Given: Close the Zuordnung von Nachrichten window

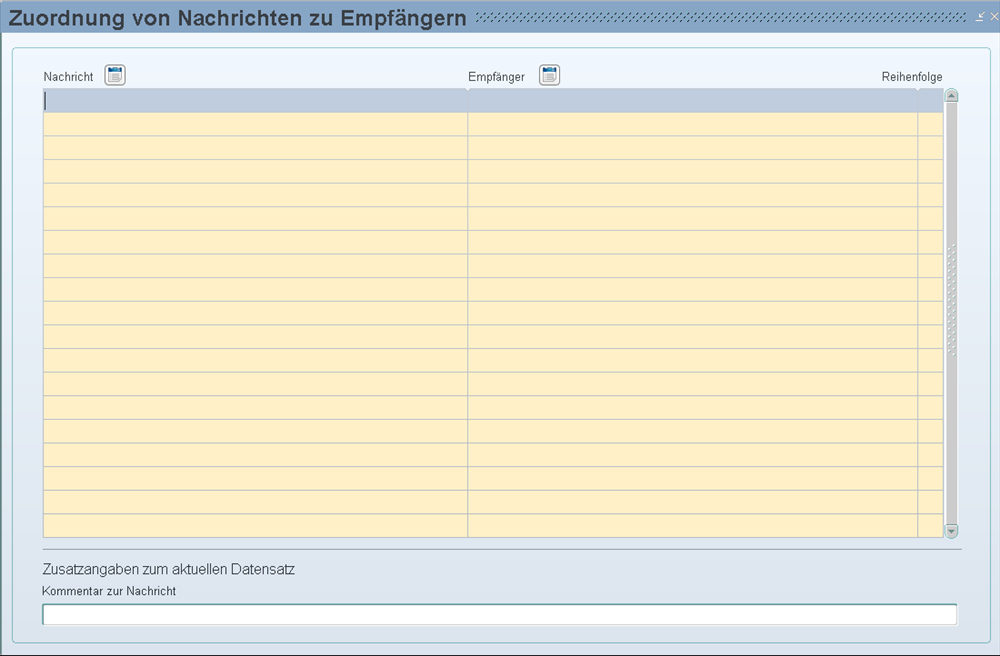Looking at the screenshot, I should tap(993, 16).
